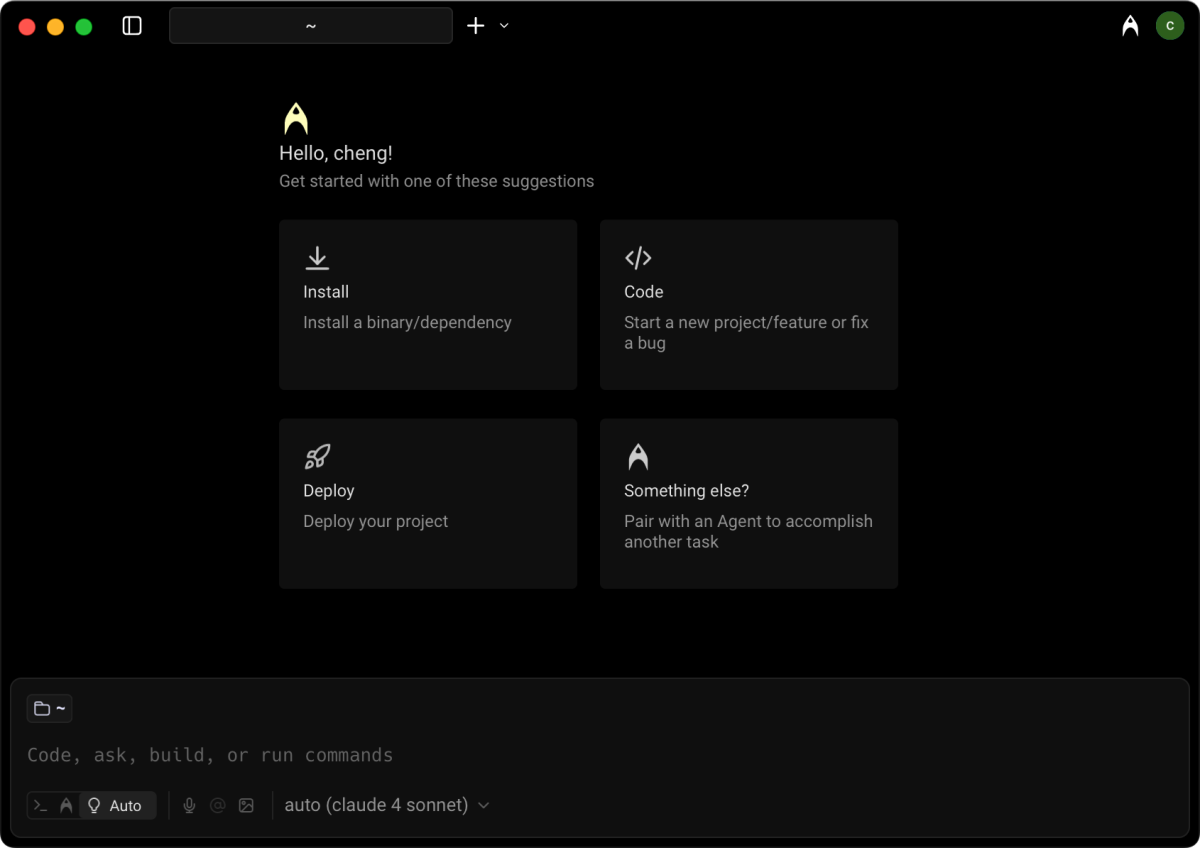The height and width of the screenshot is (848, 1200).
Task: Switch to terminal command mode
Action: coord(41,805)
